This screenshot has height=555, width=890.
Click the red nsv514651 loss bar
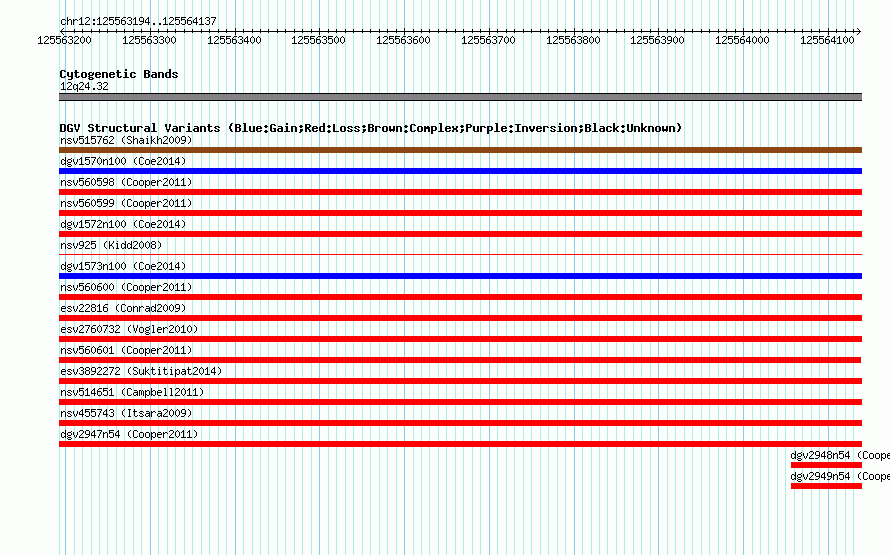point(460,402)
